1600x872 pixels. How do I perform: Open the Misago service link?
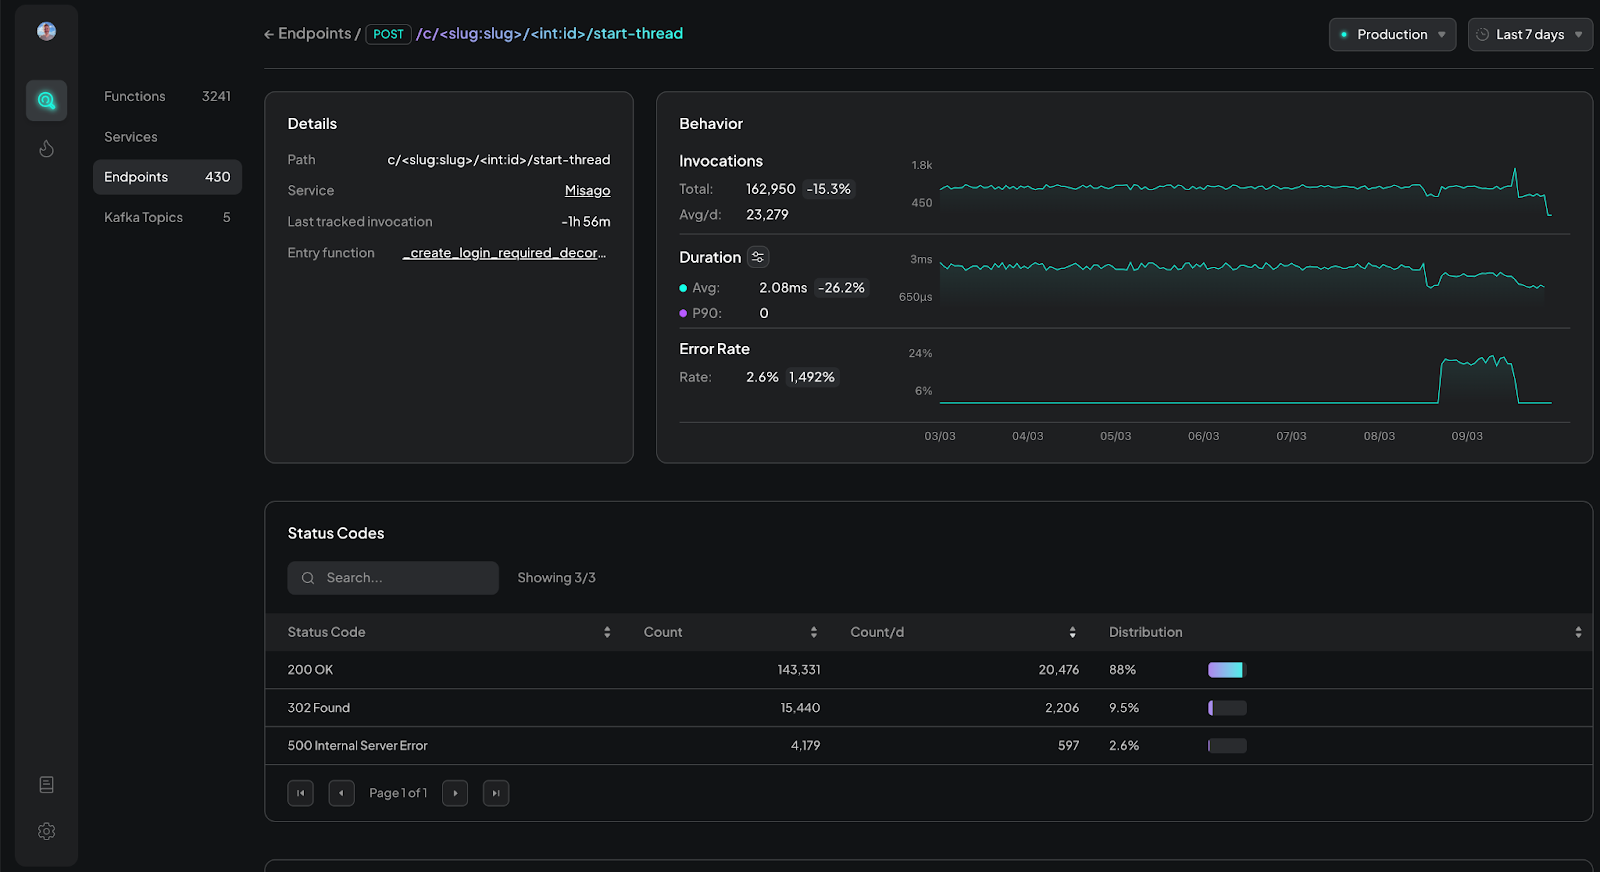pos(587,191)
